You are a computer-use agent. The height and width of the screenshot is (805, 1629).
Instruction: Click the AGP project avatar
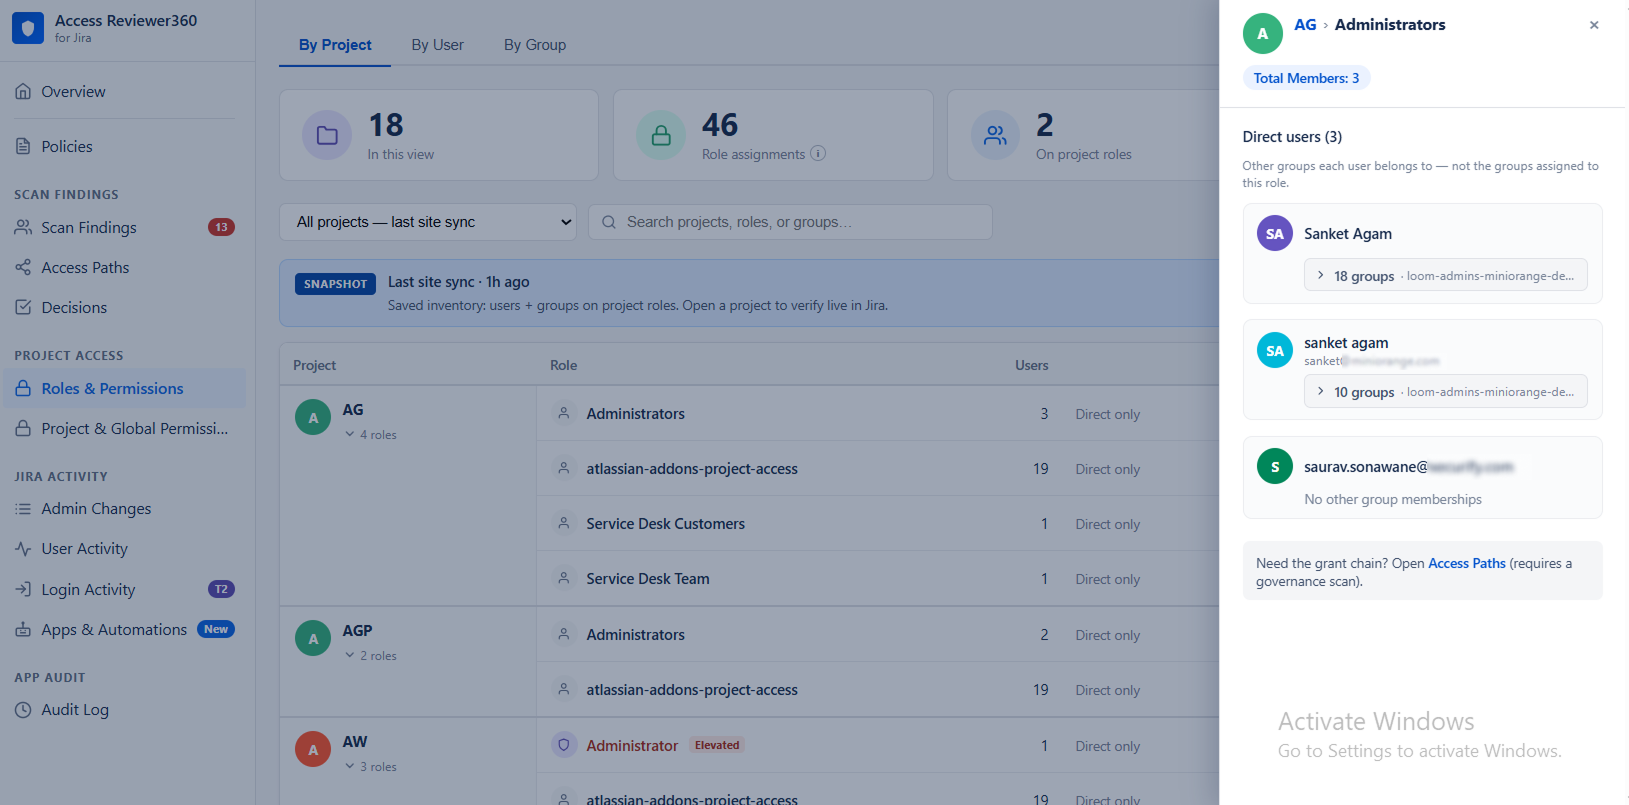(x=313, y=639)
